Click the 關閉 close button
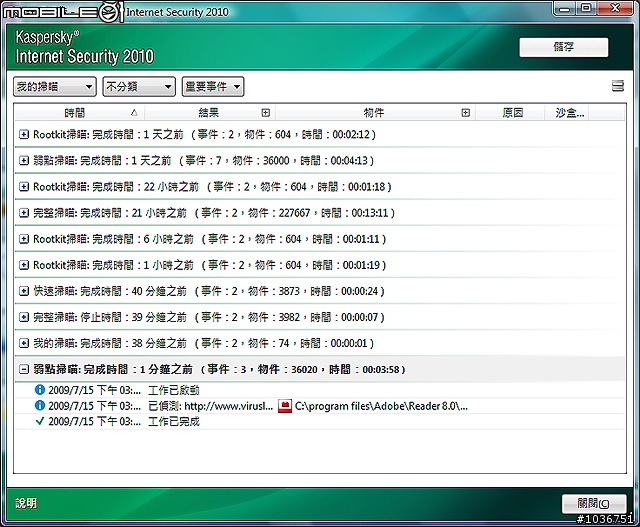 [594, 503]
